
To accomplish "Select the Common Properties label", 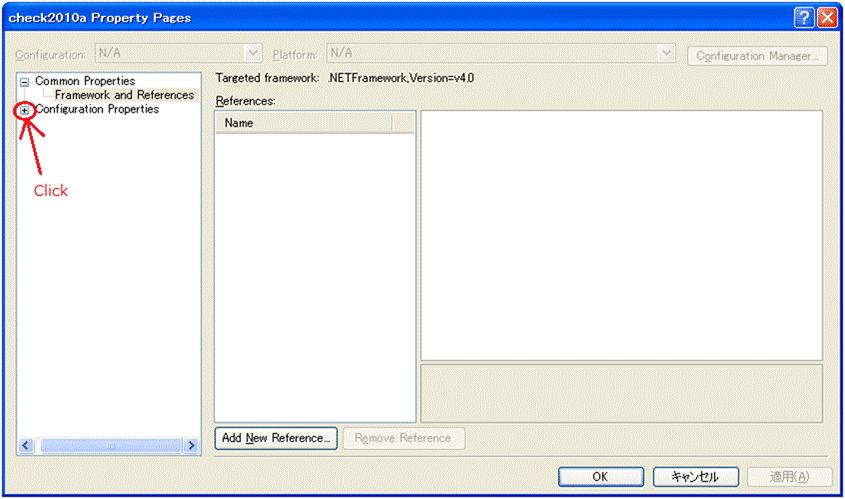I will click(x=85, y=81).
